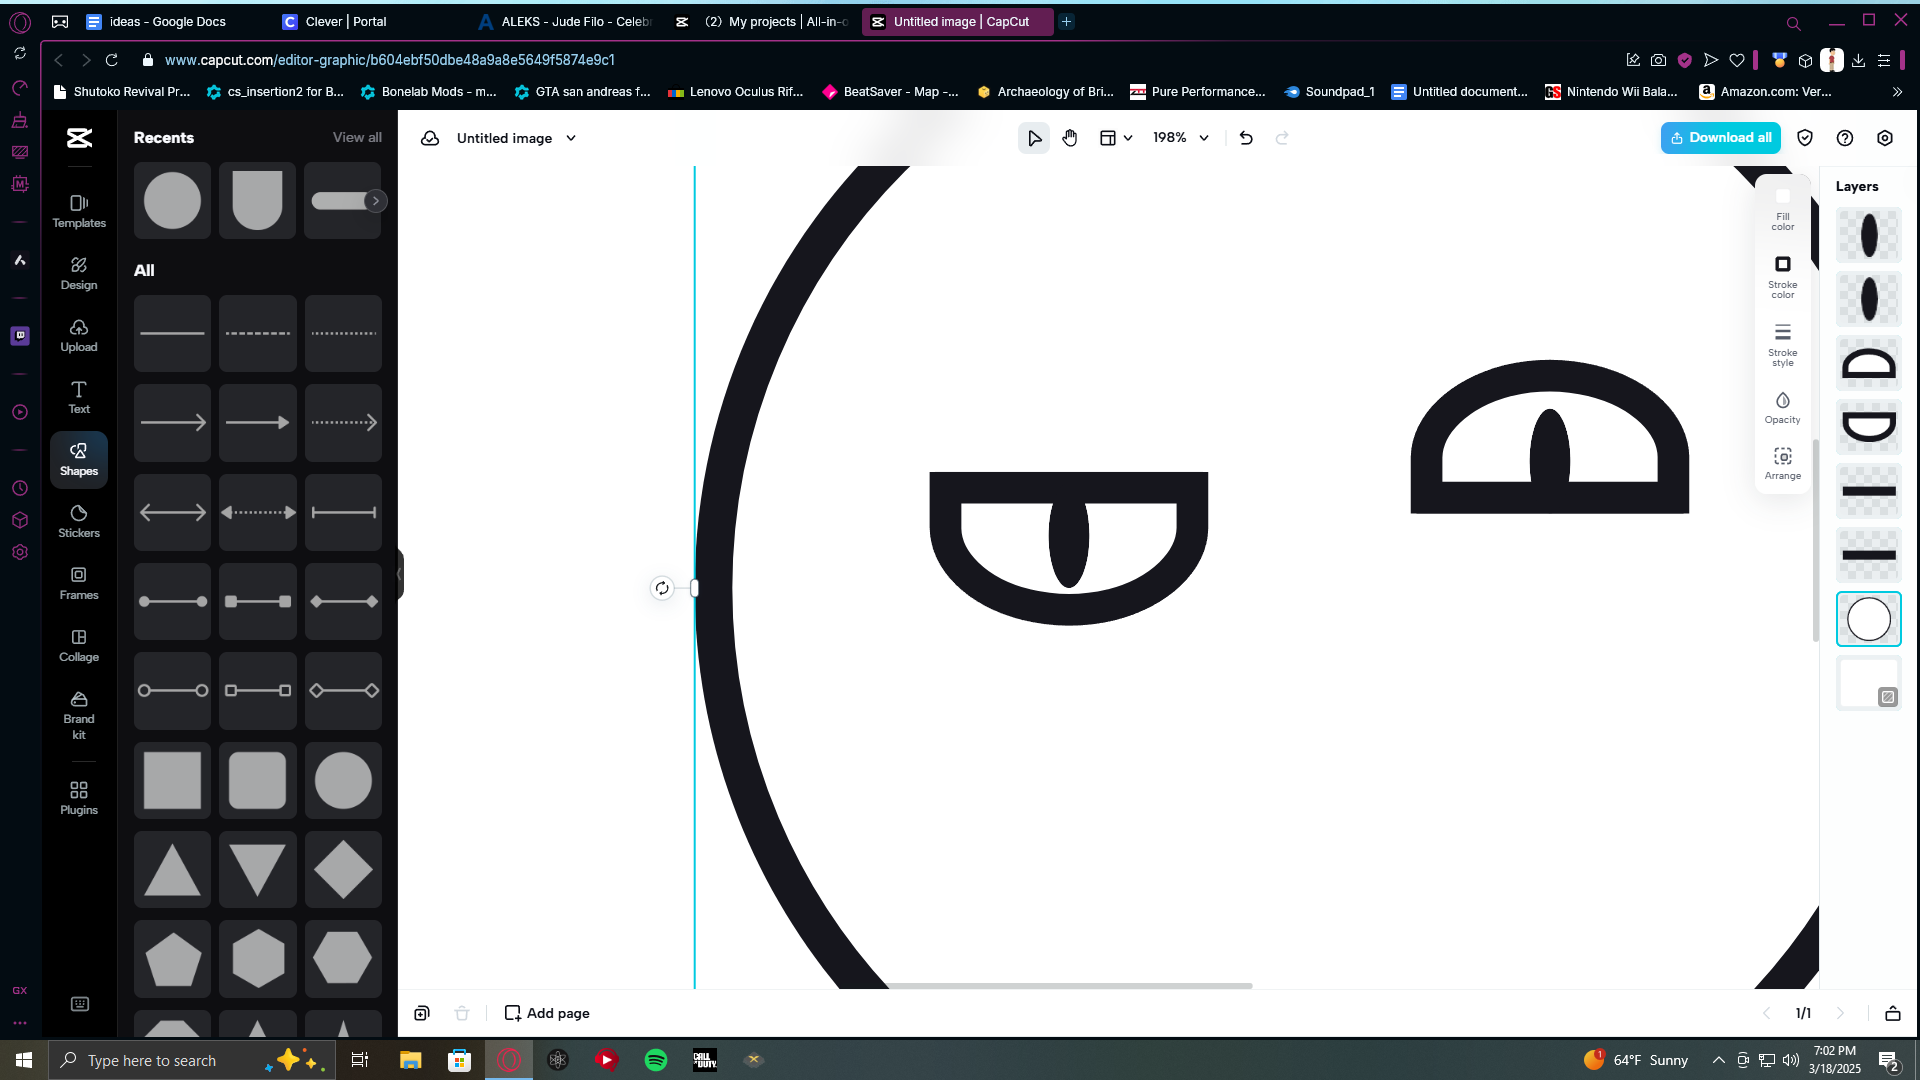Open the help question mark icon
1920x1080 pixels.
[1845, 138]
